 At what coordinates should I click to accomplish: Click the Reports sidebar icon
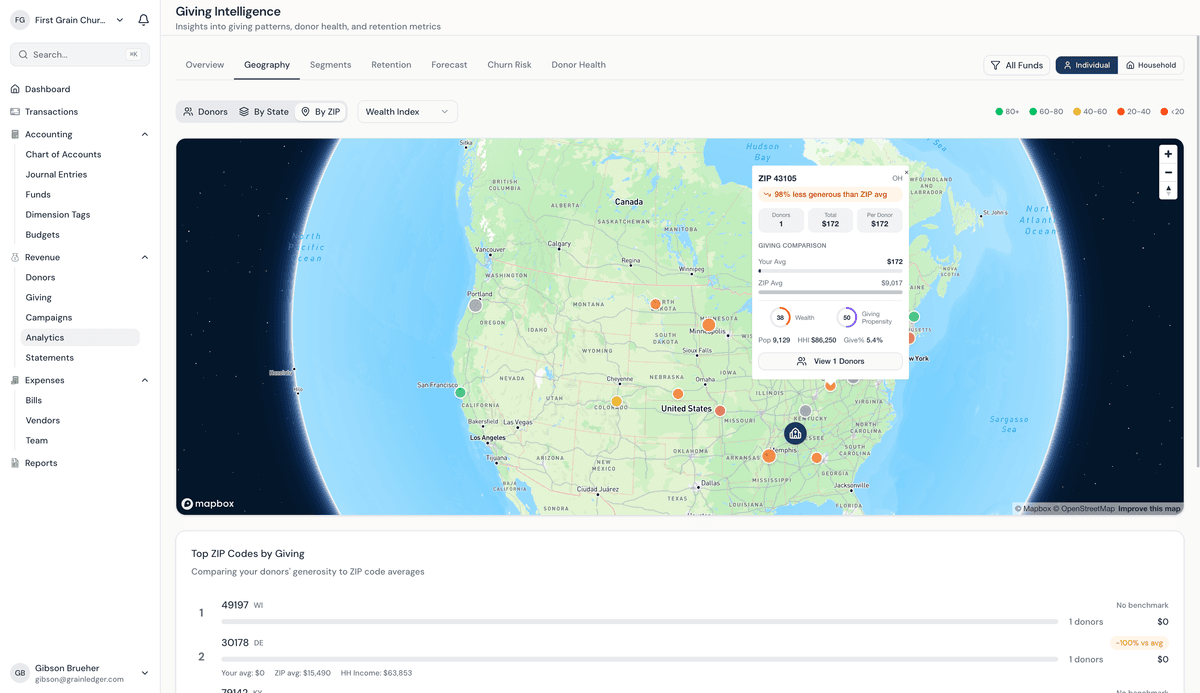coord(15,463)
